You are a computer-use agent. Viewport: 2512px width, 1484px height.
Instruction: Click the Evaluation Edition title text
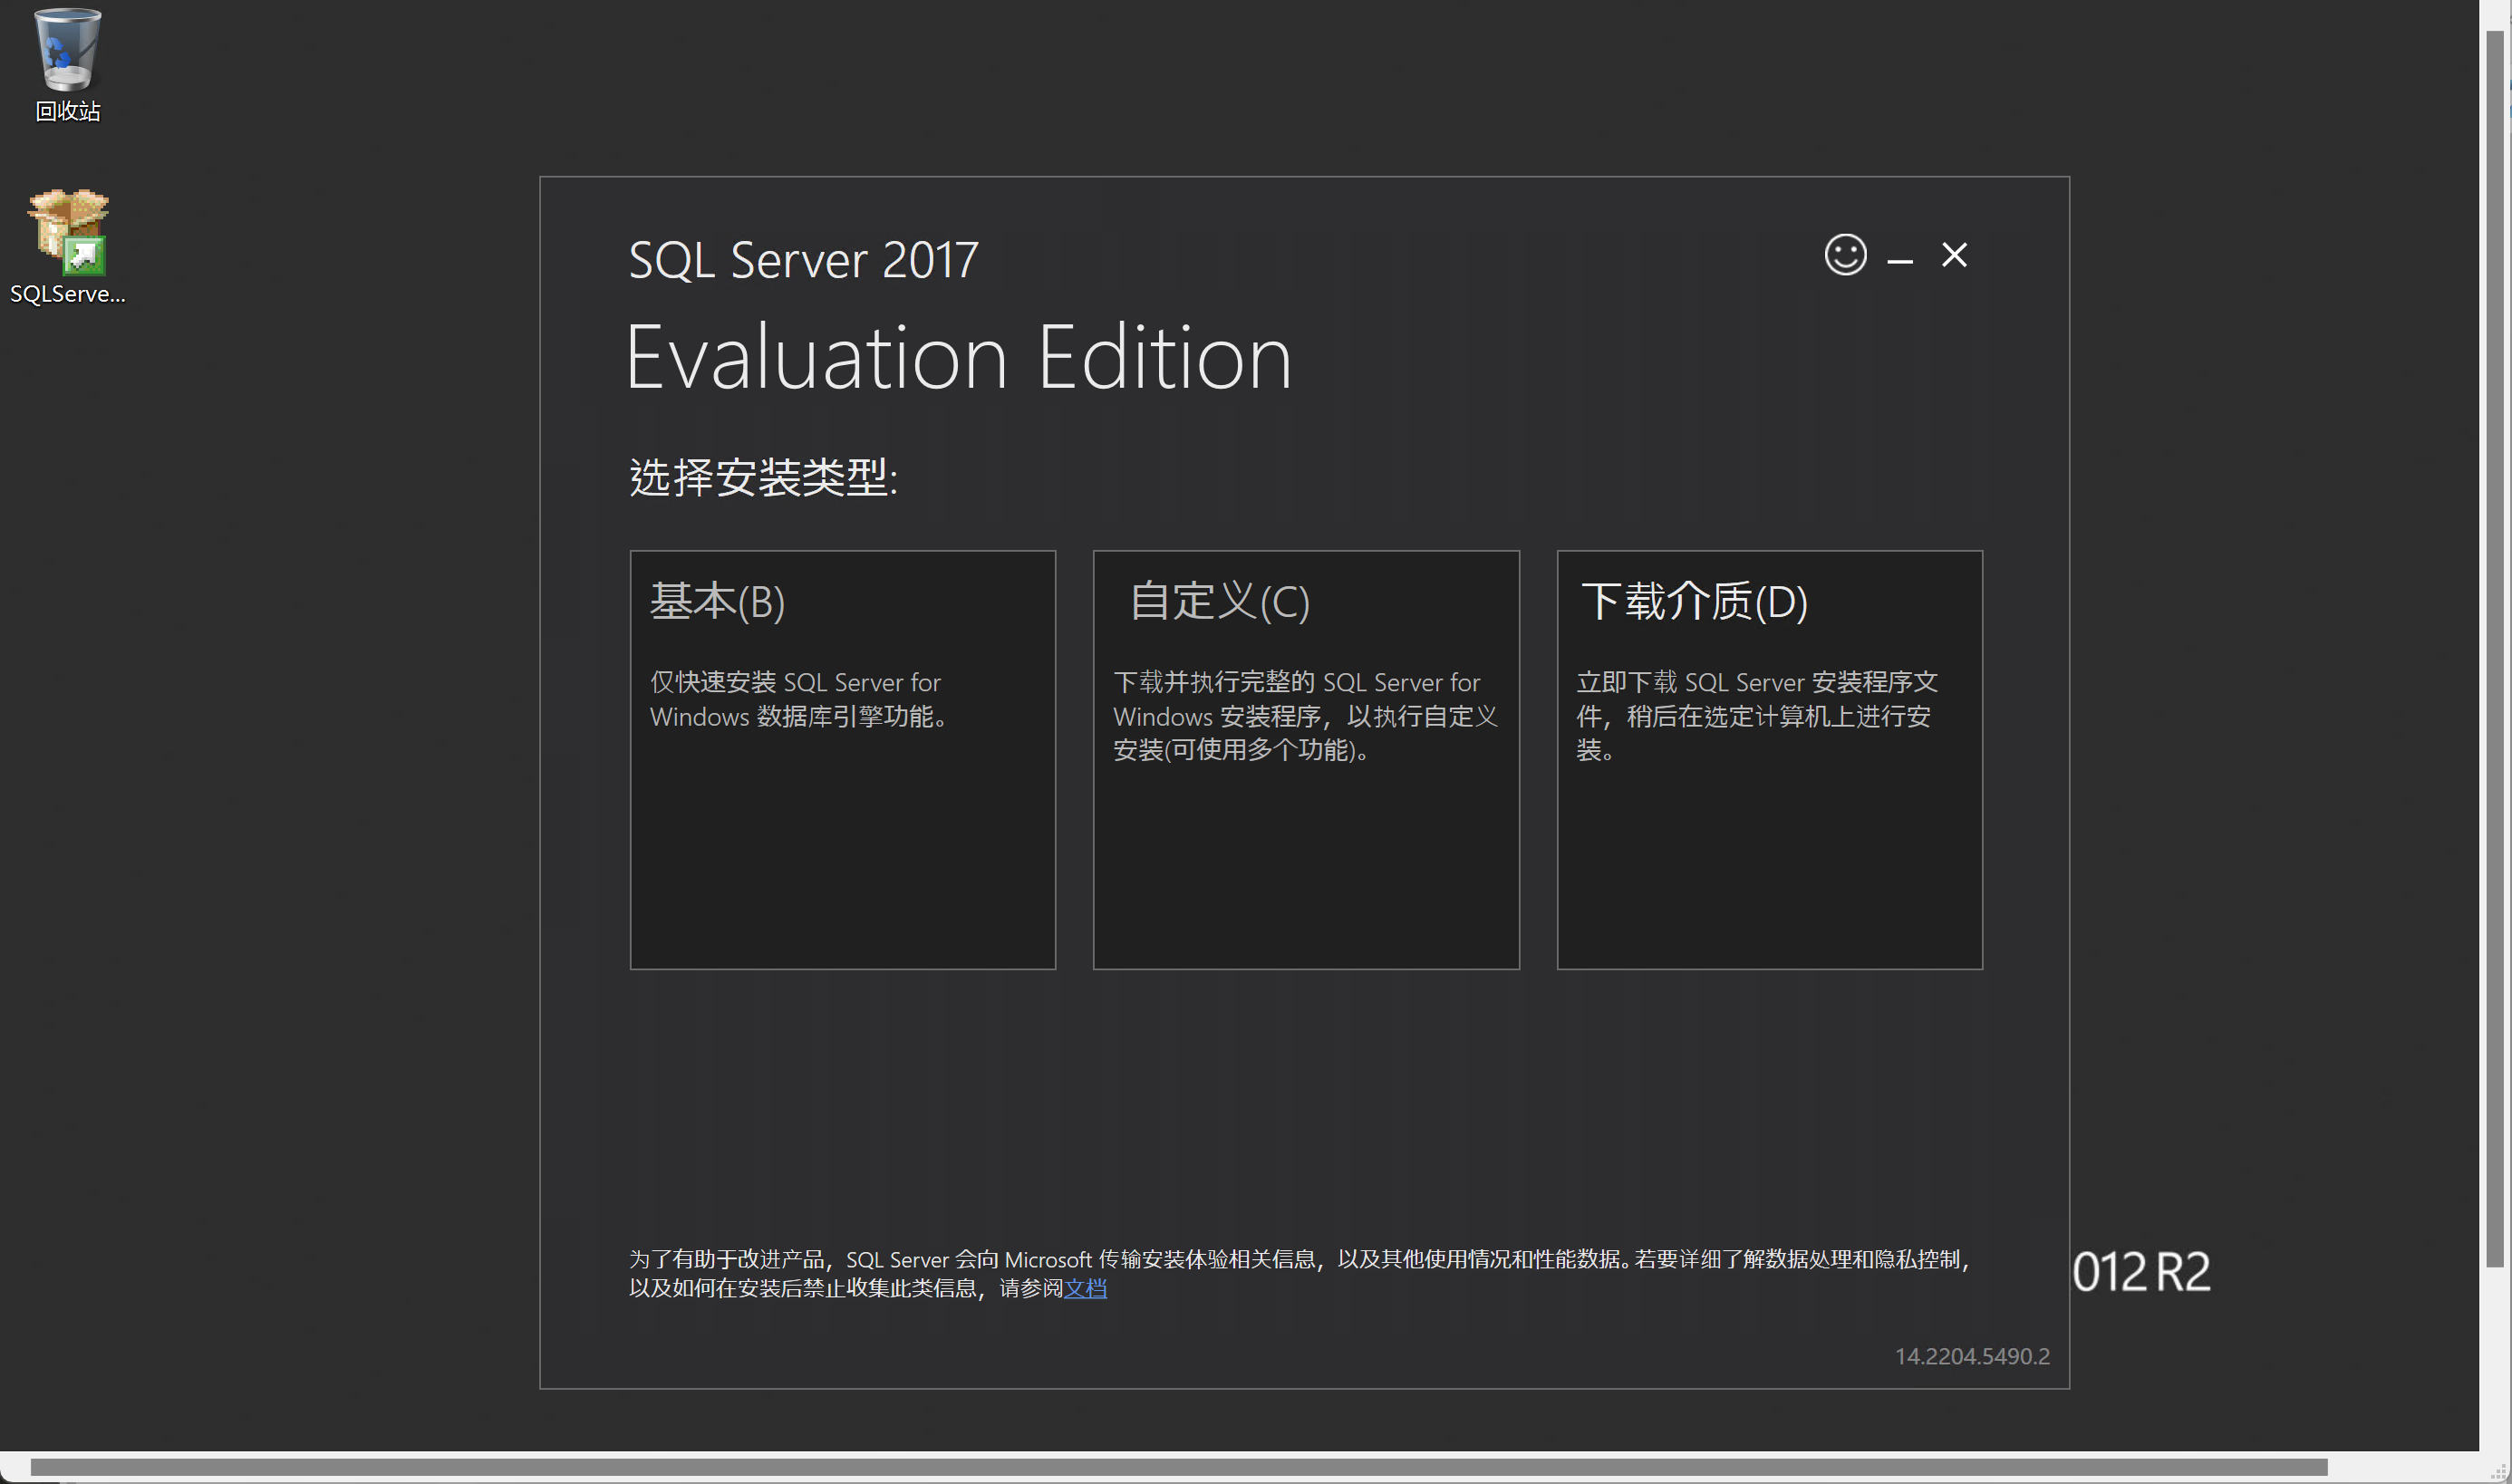pyautogui.click(x=959, y=357)
